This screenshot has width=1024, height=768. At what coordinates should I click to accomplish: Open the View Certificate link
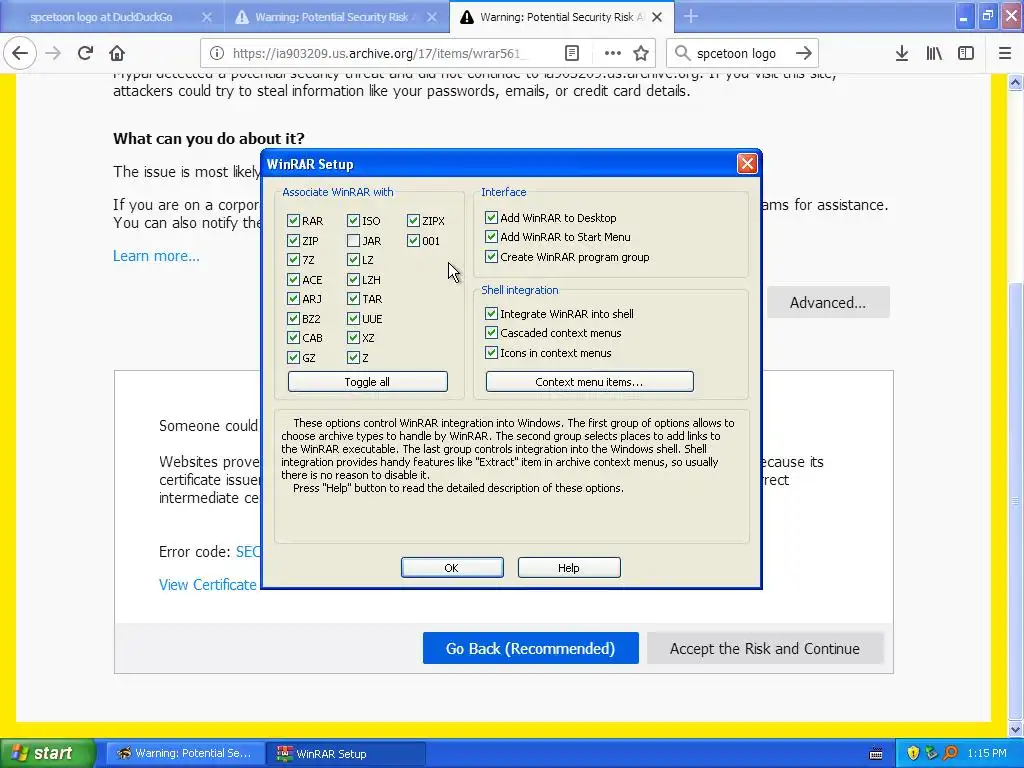208,584
